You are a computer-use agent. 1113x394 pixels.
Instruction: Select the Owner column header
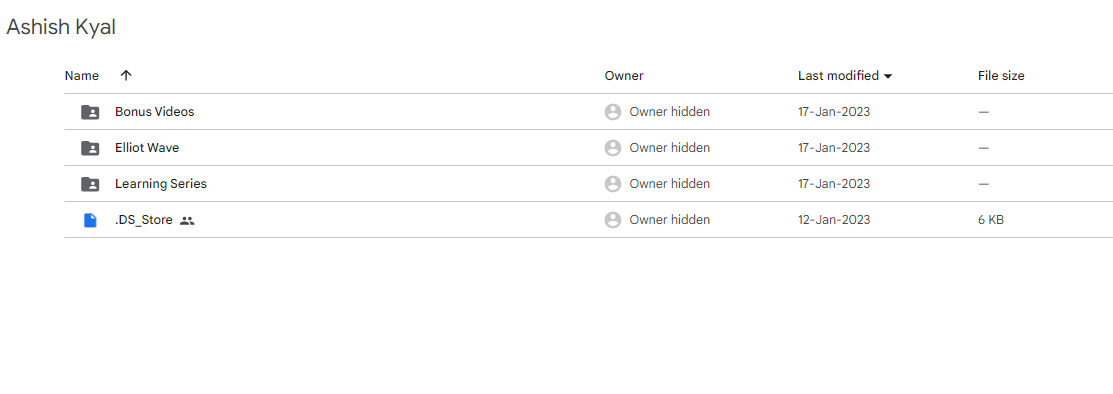click(624, 76)
